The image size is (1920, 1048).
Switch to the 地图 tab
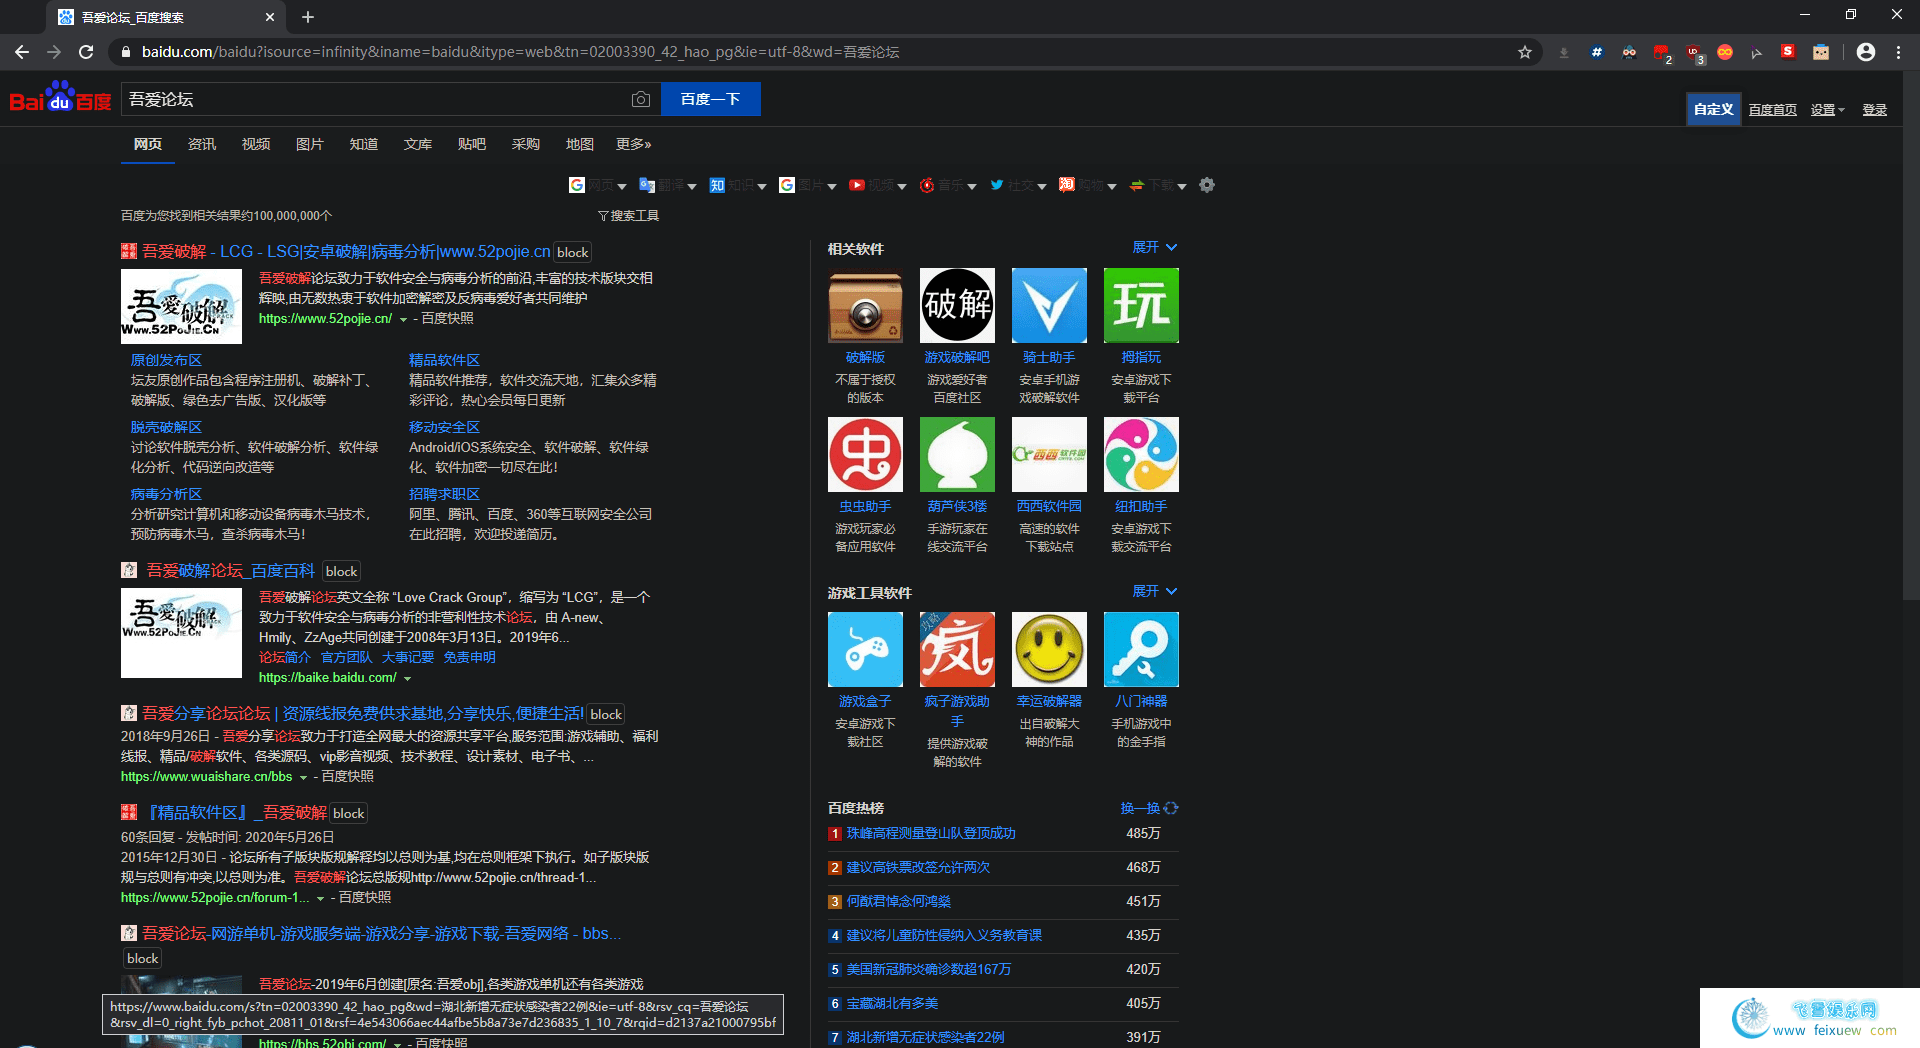tap(580, 144)
